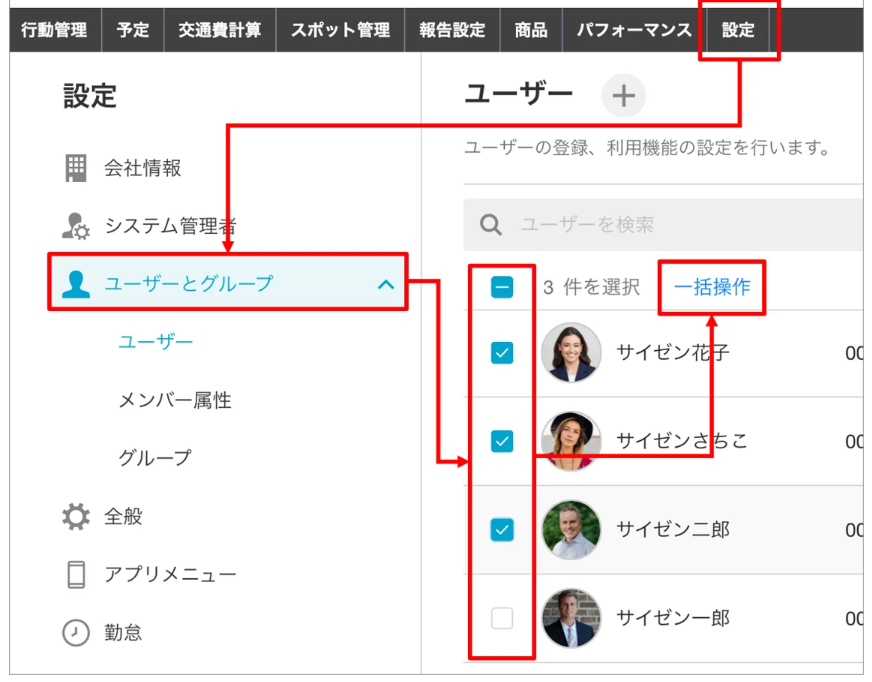The image size is (872, 682).
Task: Open システム管理者 settings
Action: 171,226
